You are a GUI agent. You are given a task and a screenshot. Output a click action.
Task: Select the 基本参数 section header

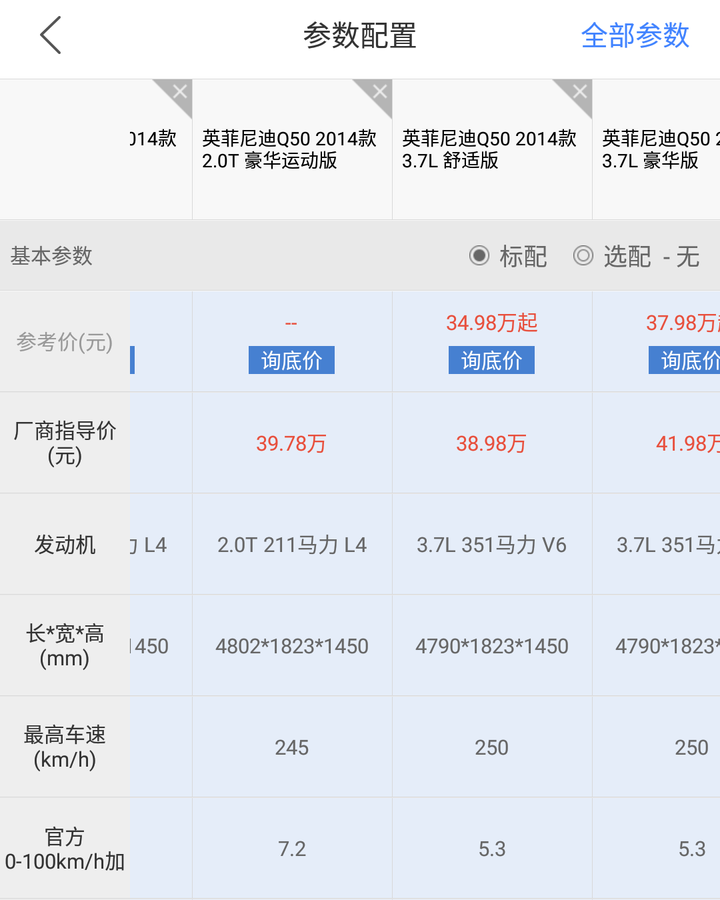(x=51, y=256)
